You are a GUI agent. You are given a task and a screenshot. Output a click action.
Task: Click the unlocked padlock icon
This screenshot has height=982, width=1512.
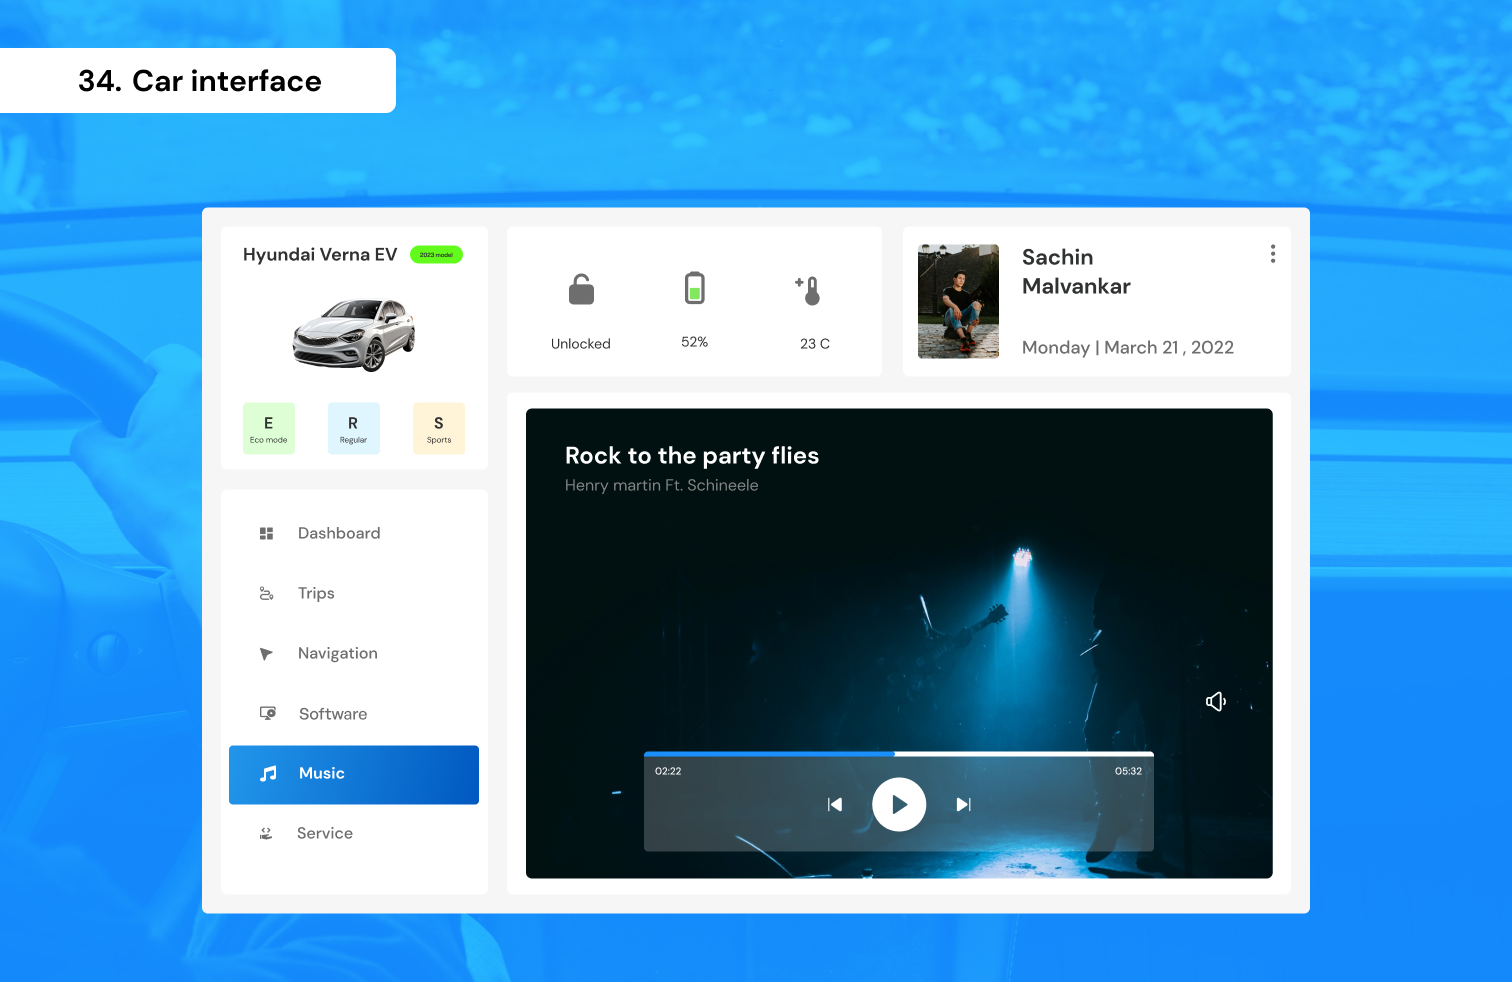(580, 289)
